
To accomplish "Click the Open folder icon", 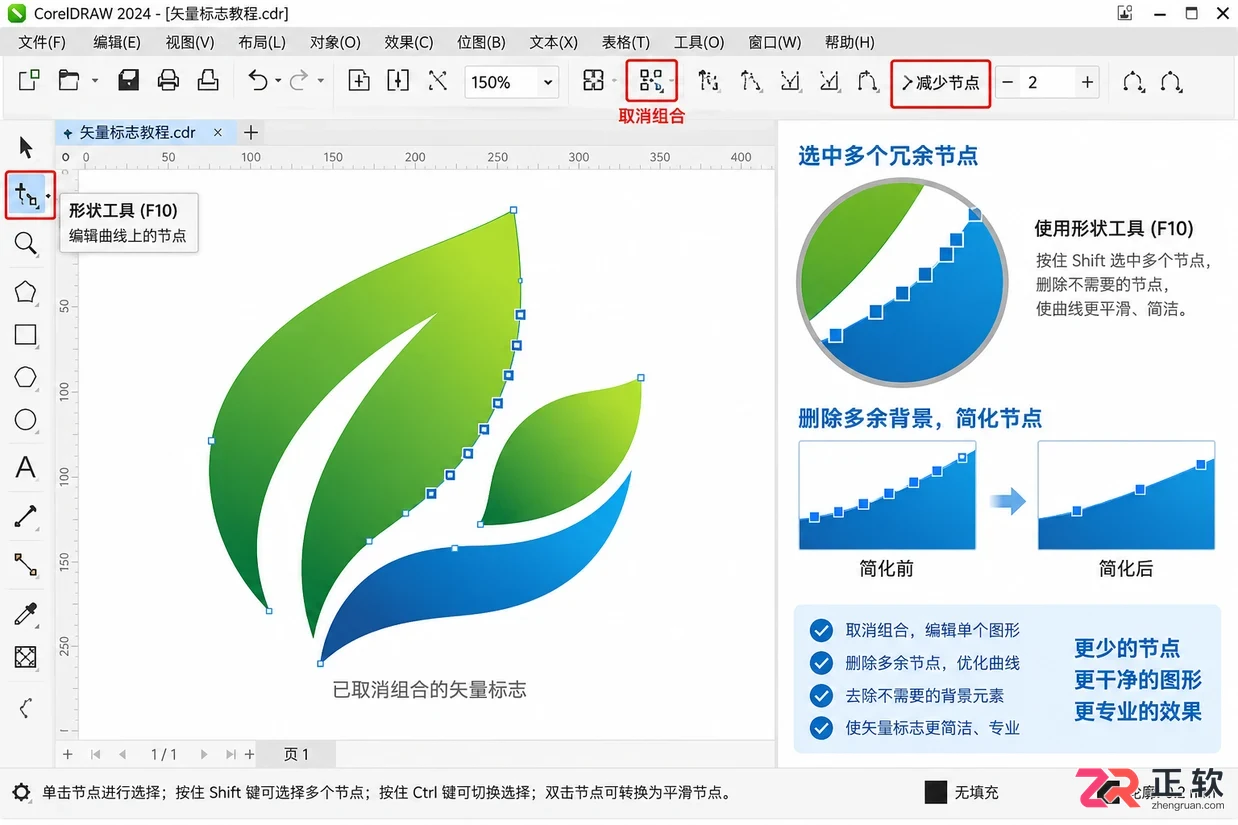I will click(68, 81).
